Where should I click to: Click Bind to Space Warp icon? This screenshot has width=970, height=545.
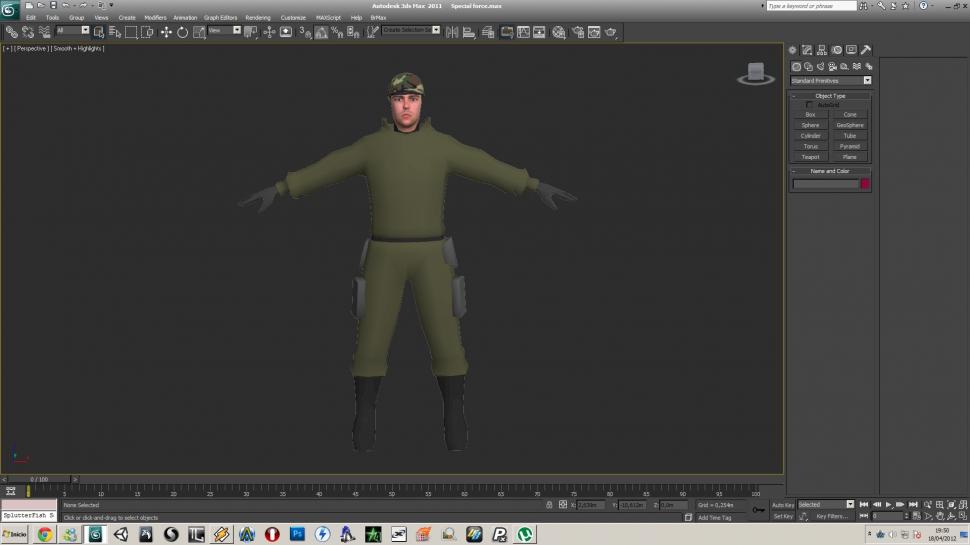(x=45, y=32)
